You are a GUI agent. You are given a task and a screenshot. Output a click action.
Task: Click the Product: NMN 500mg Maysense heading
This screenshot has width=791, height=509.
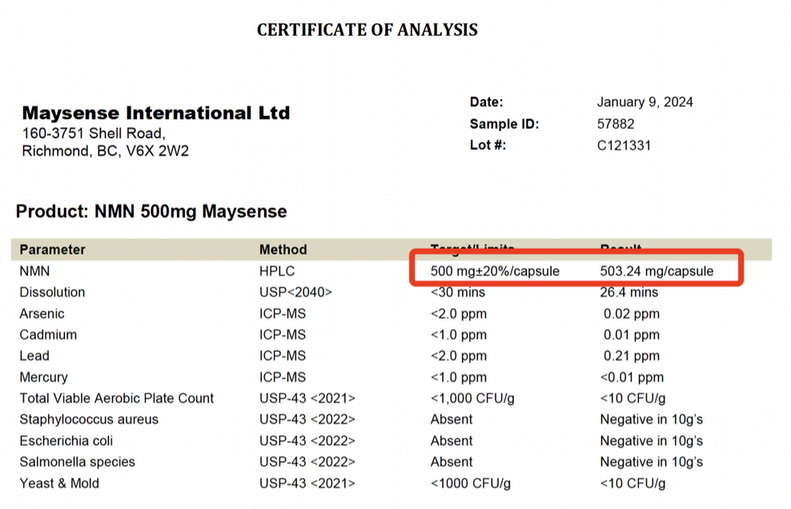(x=152, y=211)
